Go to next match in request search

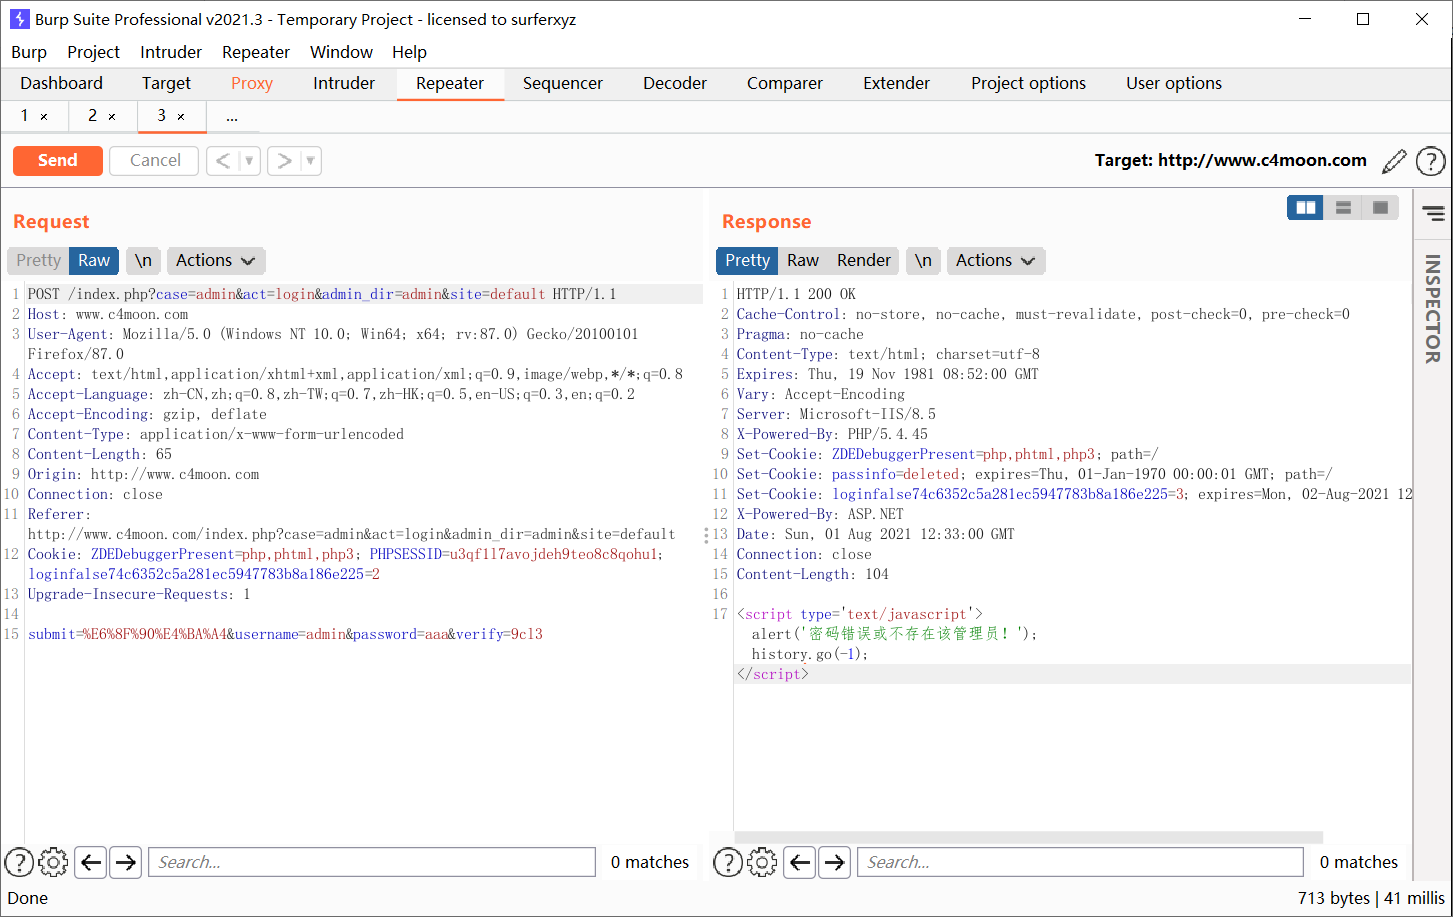point(125,862)
